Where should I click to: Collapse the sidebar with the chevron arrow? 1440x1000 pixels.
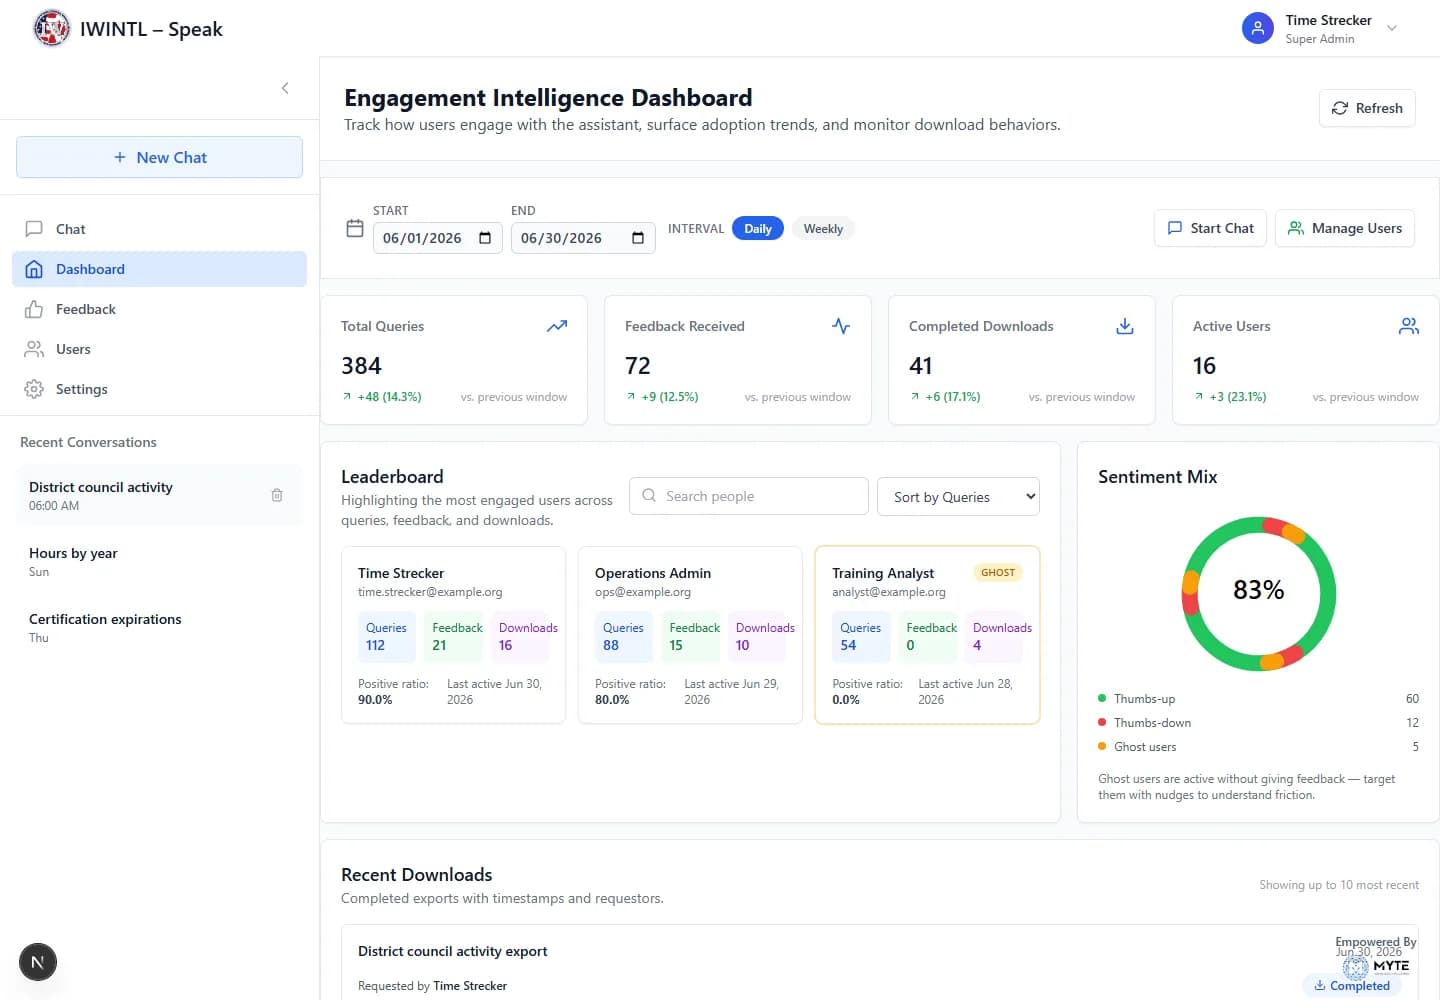(x=285, y=88)
